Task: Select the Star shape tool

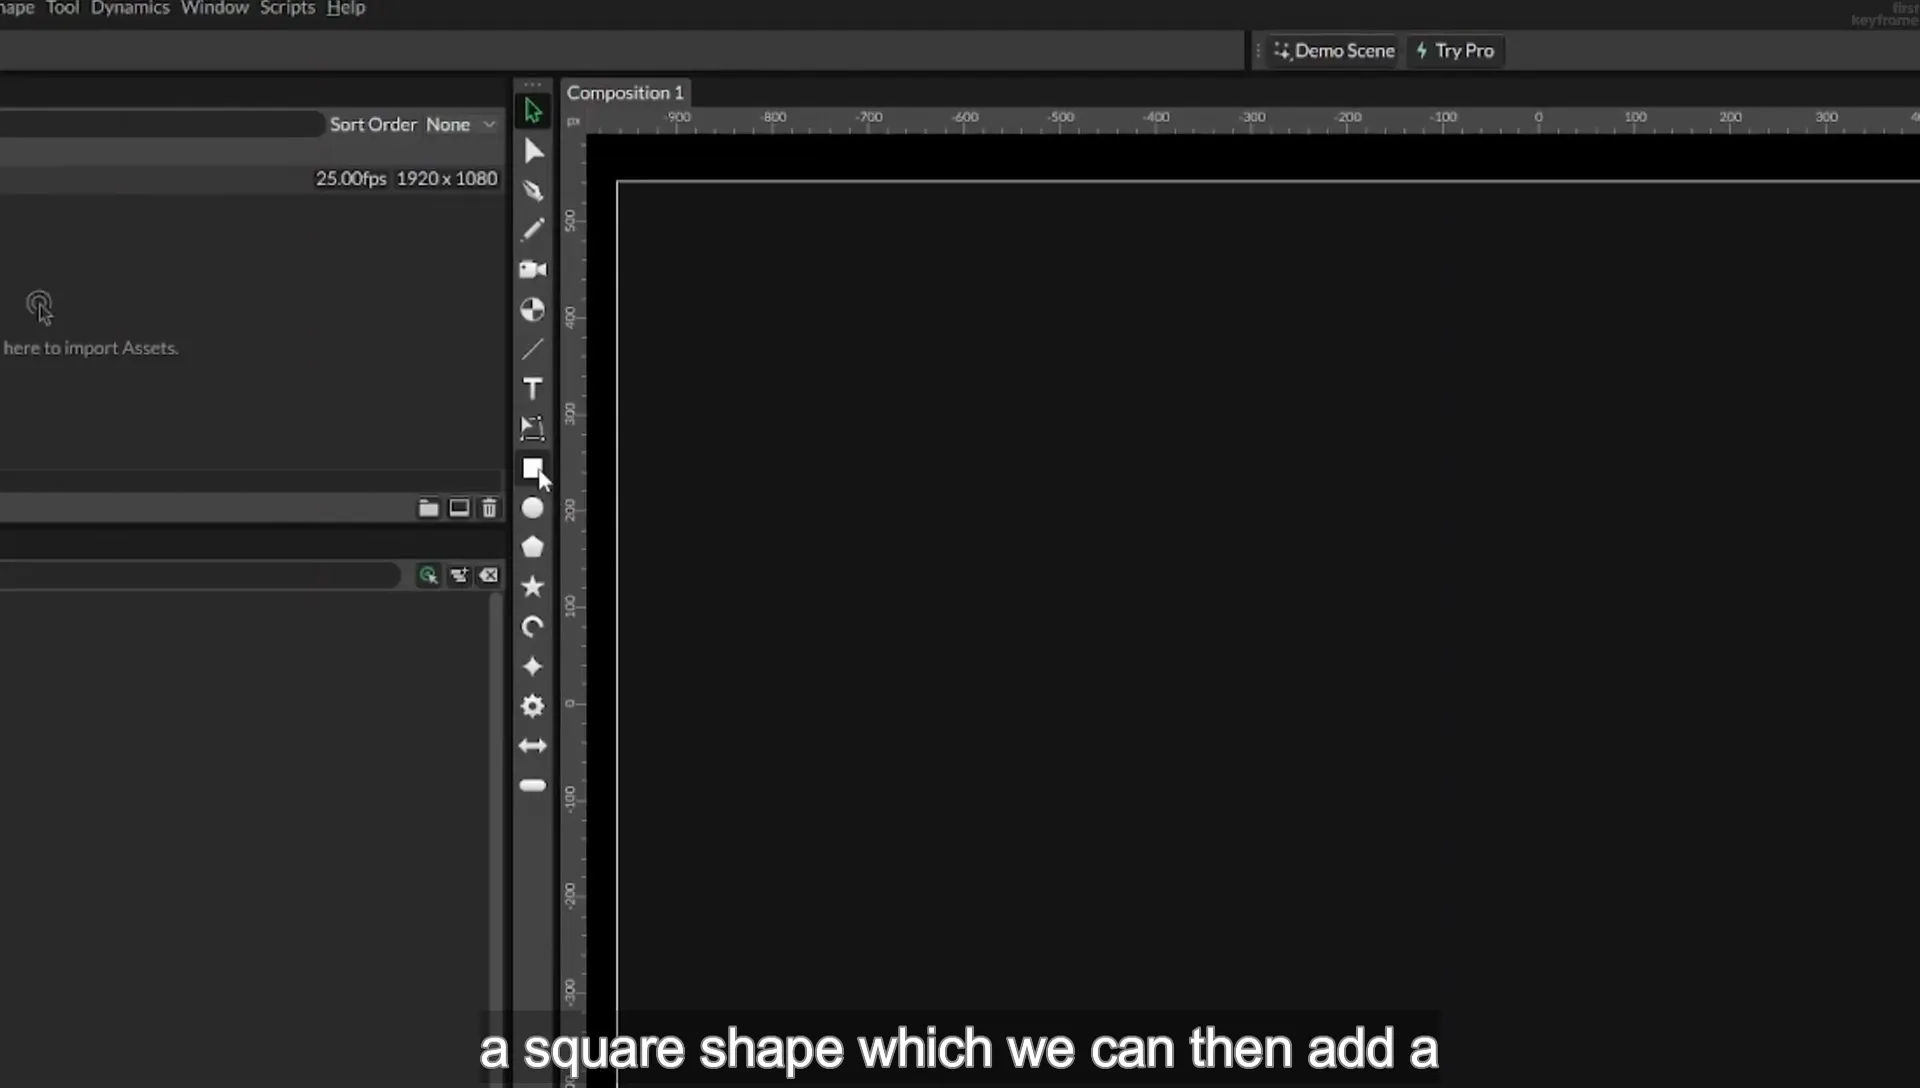Action: (x=533, y=586)
